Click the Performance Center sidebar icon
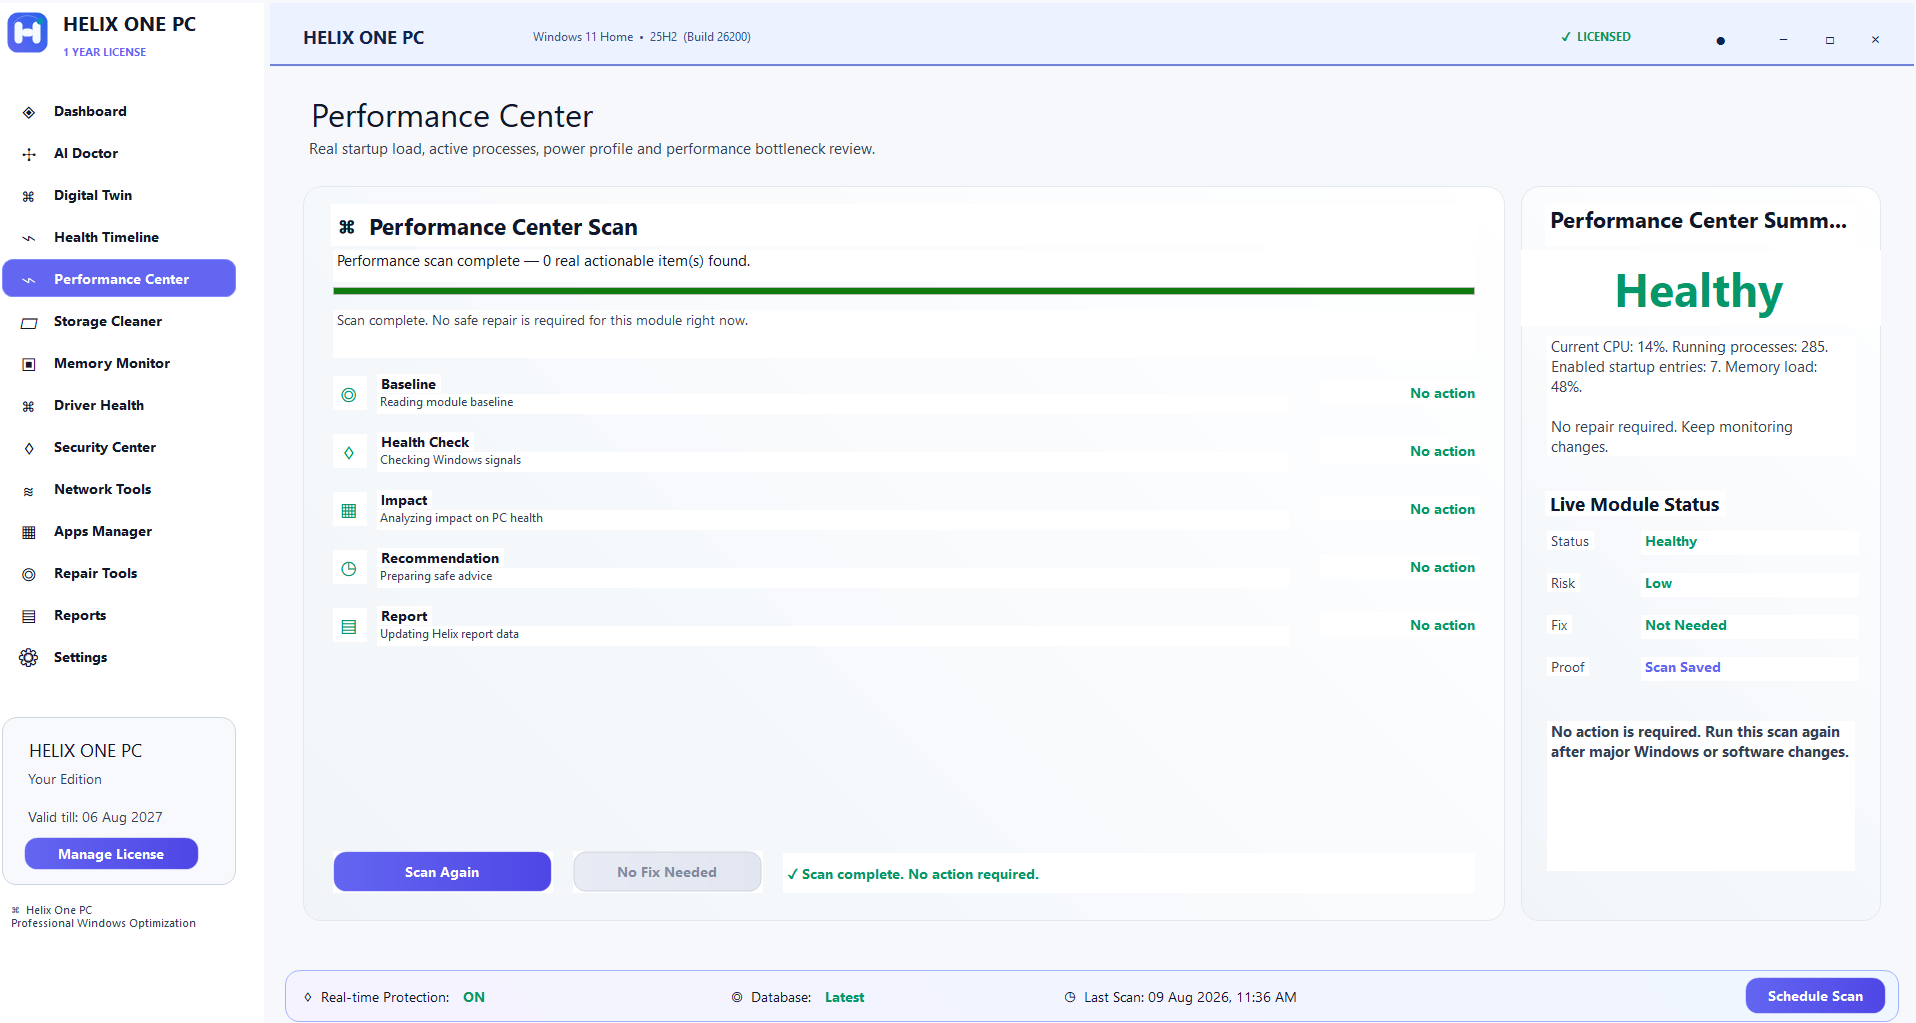 tap(29, 280)
